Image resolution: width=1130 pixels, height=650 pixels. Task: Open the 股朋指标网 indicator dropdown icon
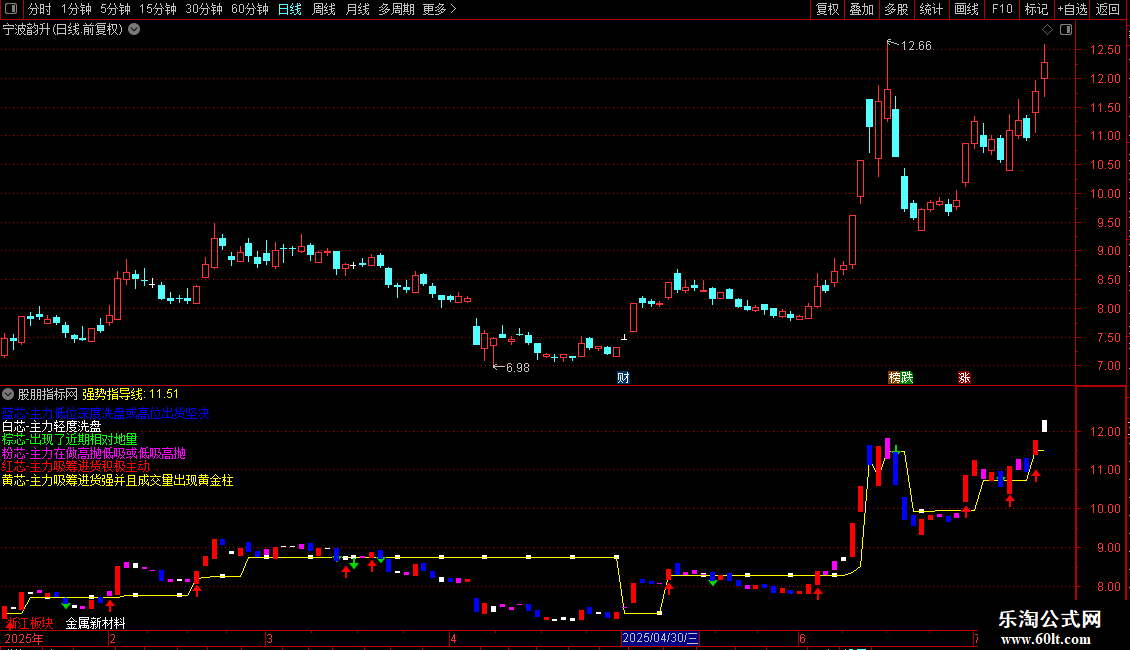(x=8, y=394)
